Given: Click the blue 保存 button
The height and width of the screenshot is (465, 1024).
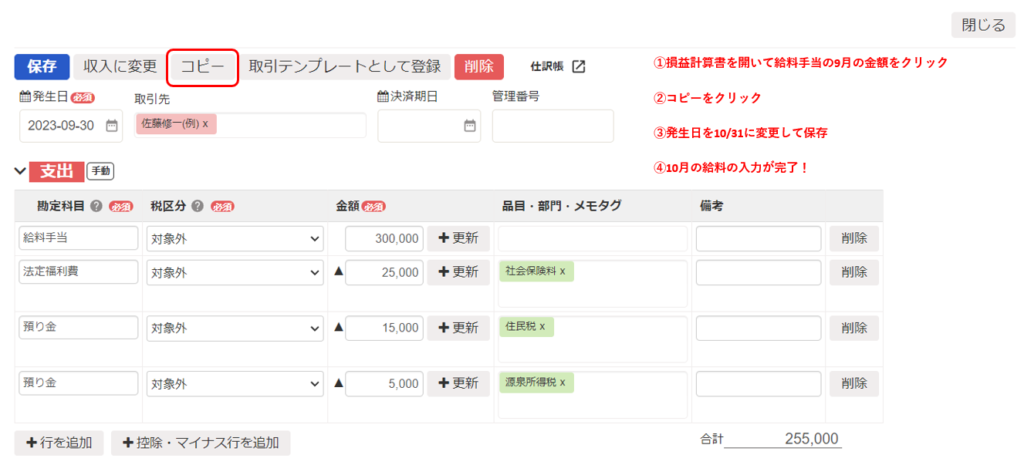Looking at the screenshot, I should pos(42,67).
